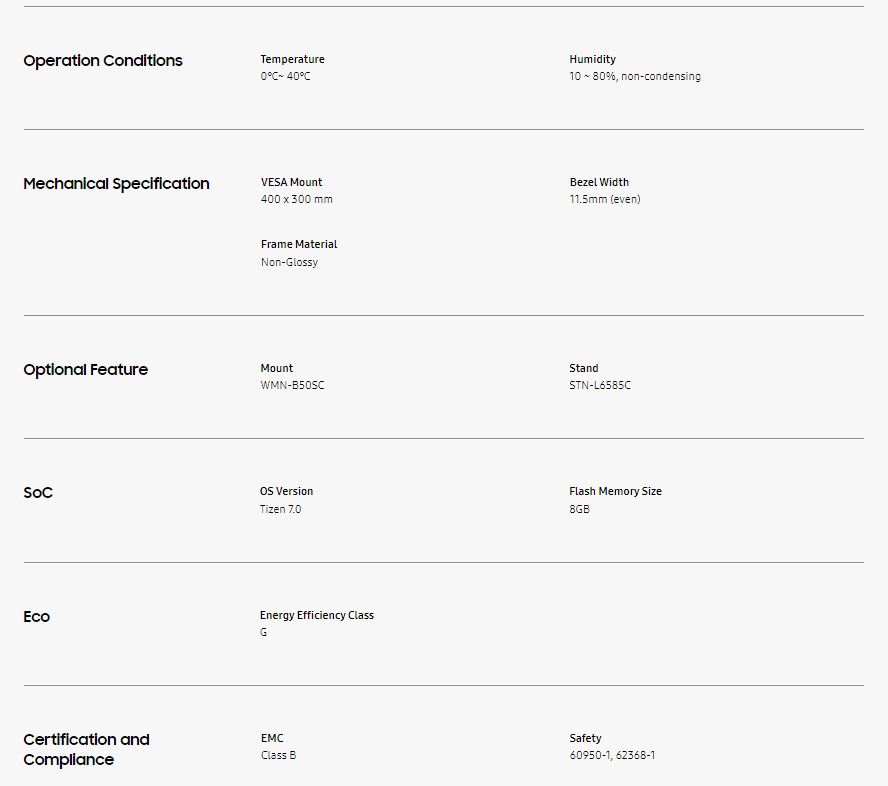Click the 11.5mm (even) bezel value
The width and height of the screenshot is (888, 786).
pyautogui.click(x=605, y=200)
